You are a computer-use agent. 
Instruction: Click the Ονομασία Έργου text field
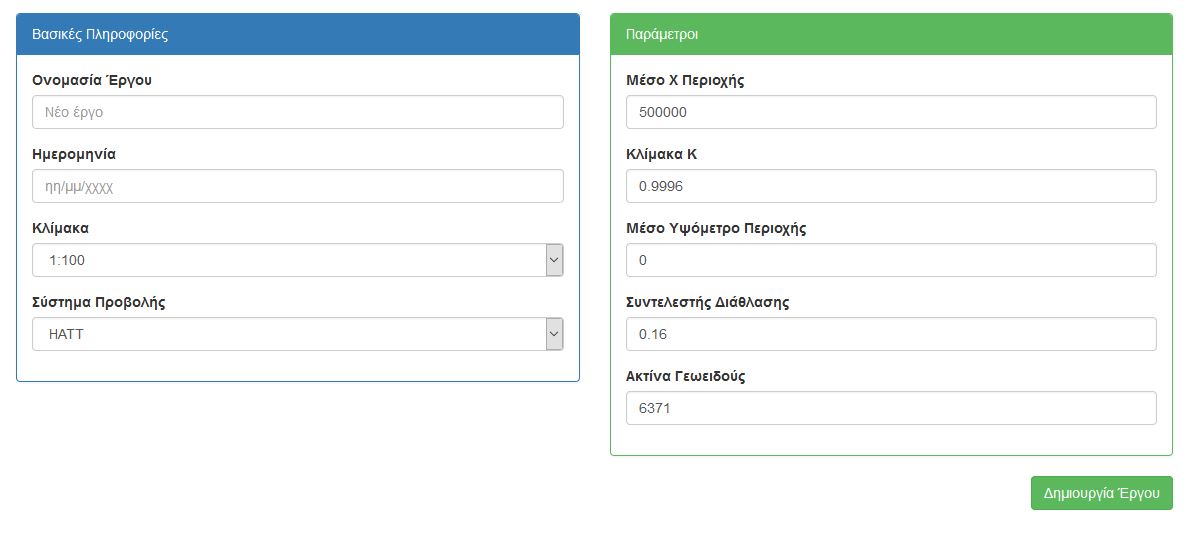tap(298, 112)
